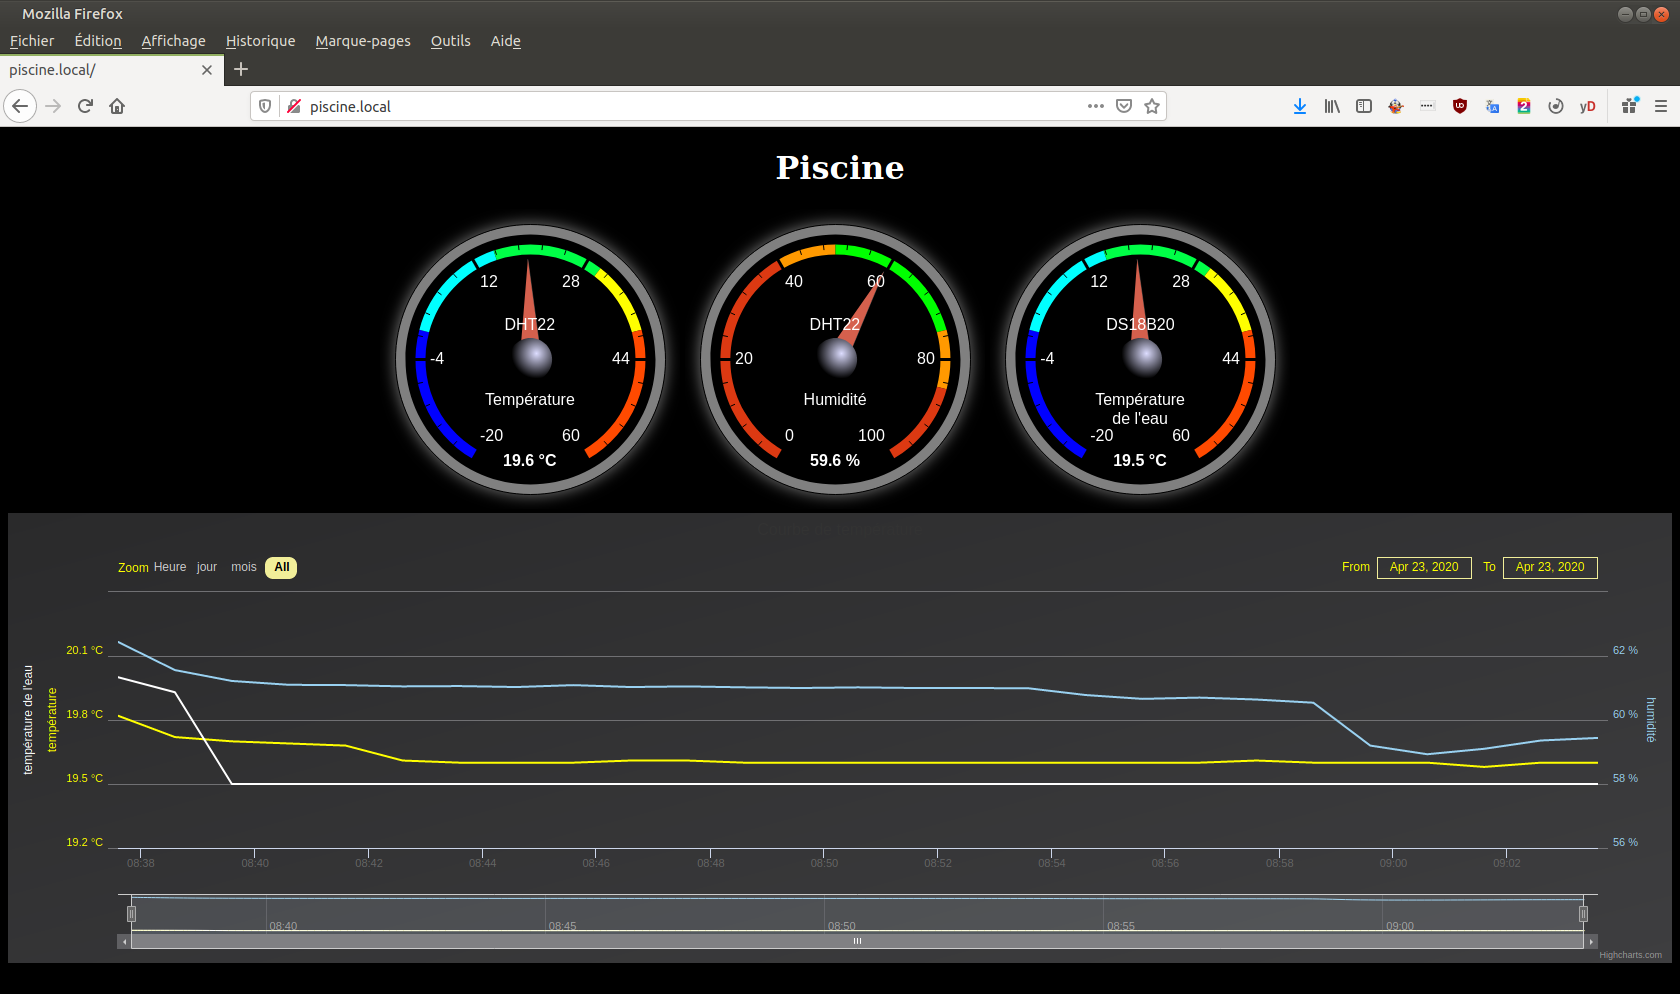Save page to Pocket
Screen dimensions: 1680x994
1124,106
